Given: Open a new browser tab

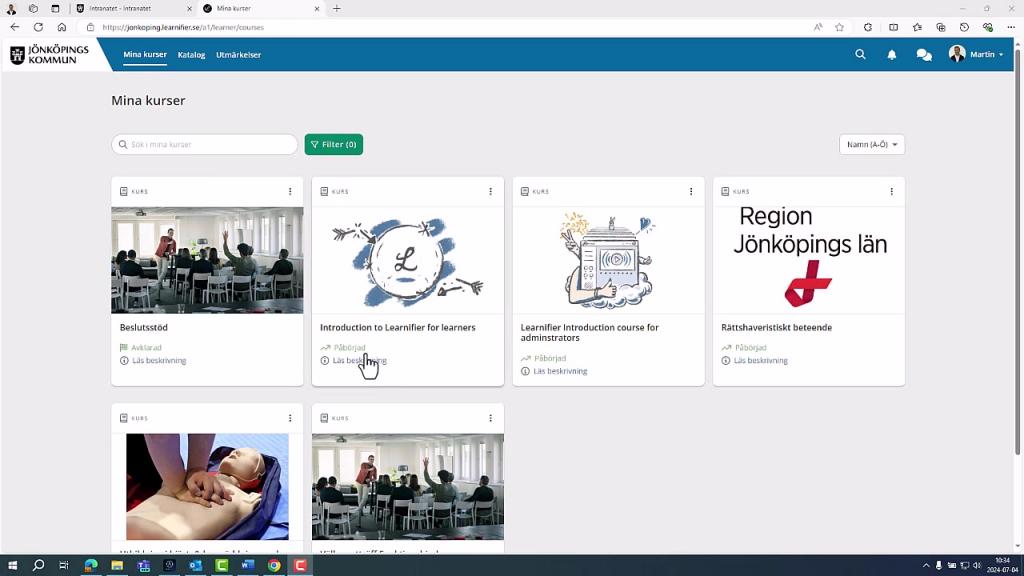Looking at the screenshot, I should click(336, 8).
